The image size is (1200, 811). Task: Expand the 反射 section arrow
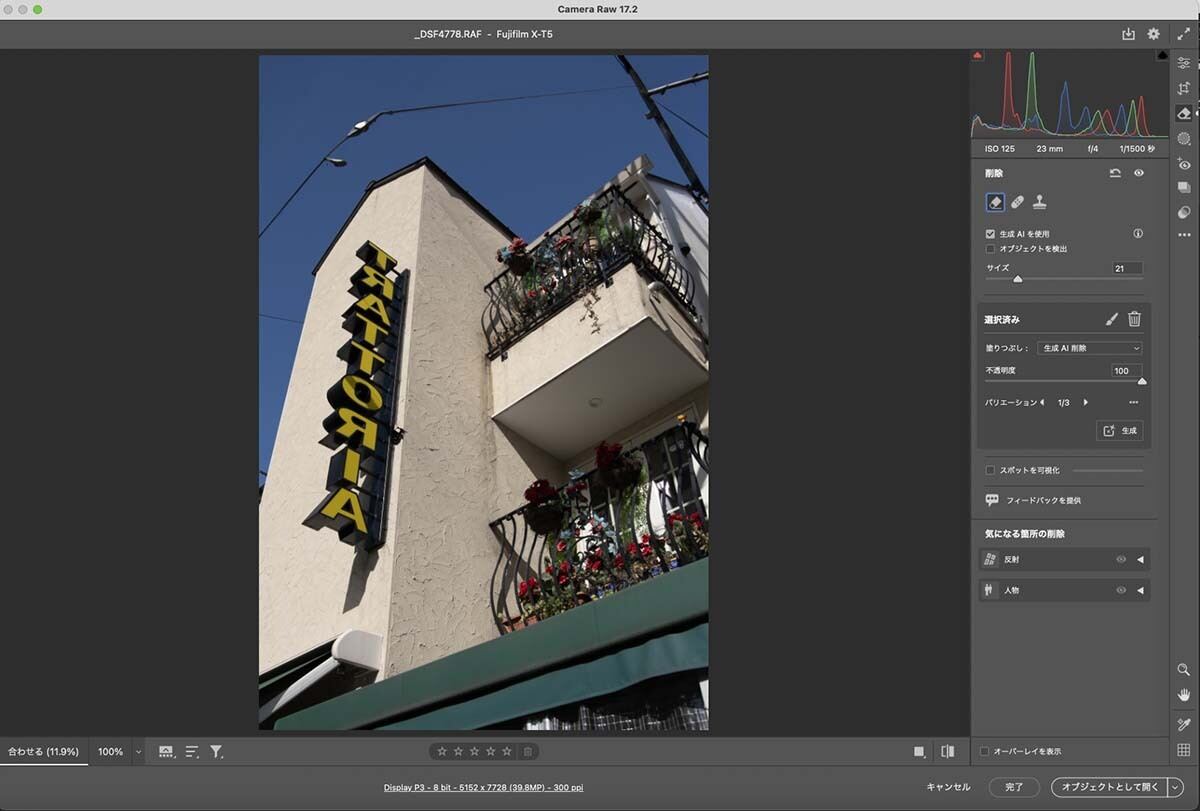pos(1140,560)
